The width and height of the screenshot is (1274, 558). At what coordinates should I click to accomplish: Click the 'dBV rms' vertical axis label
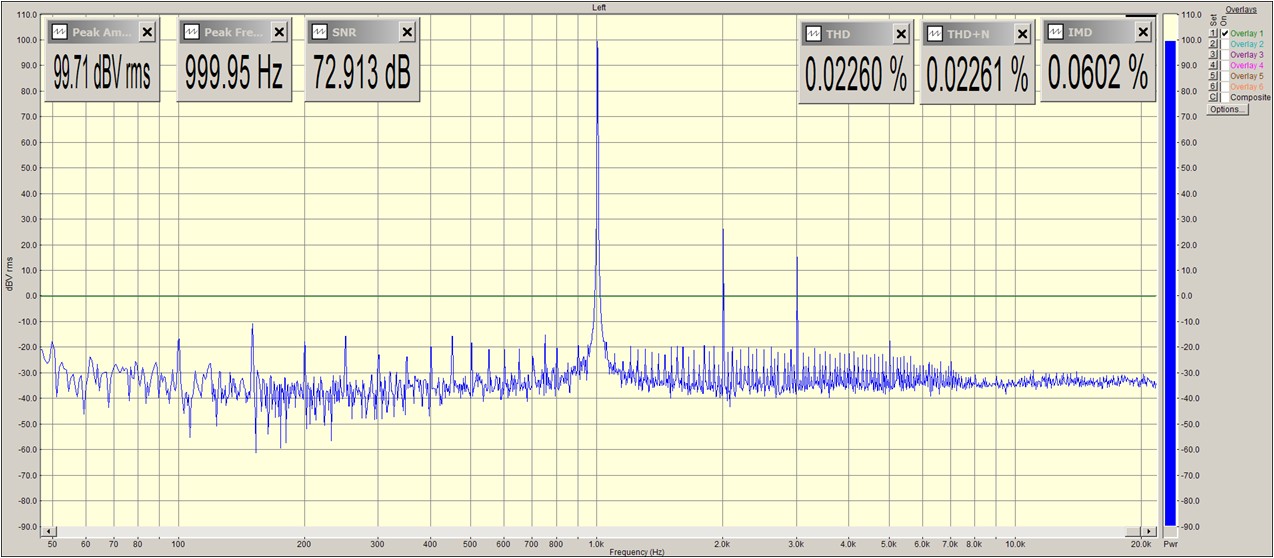(9, 275)
